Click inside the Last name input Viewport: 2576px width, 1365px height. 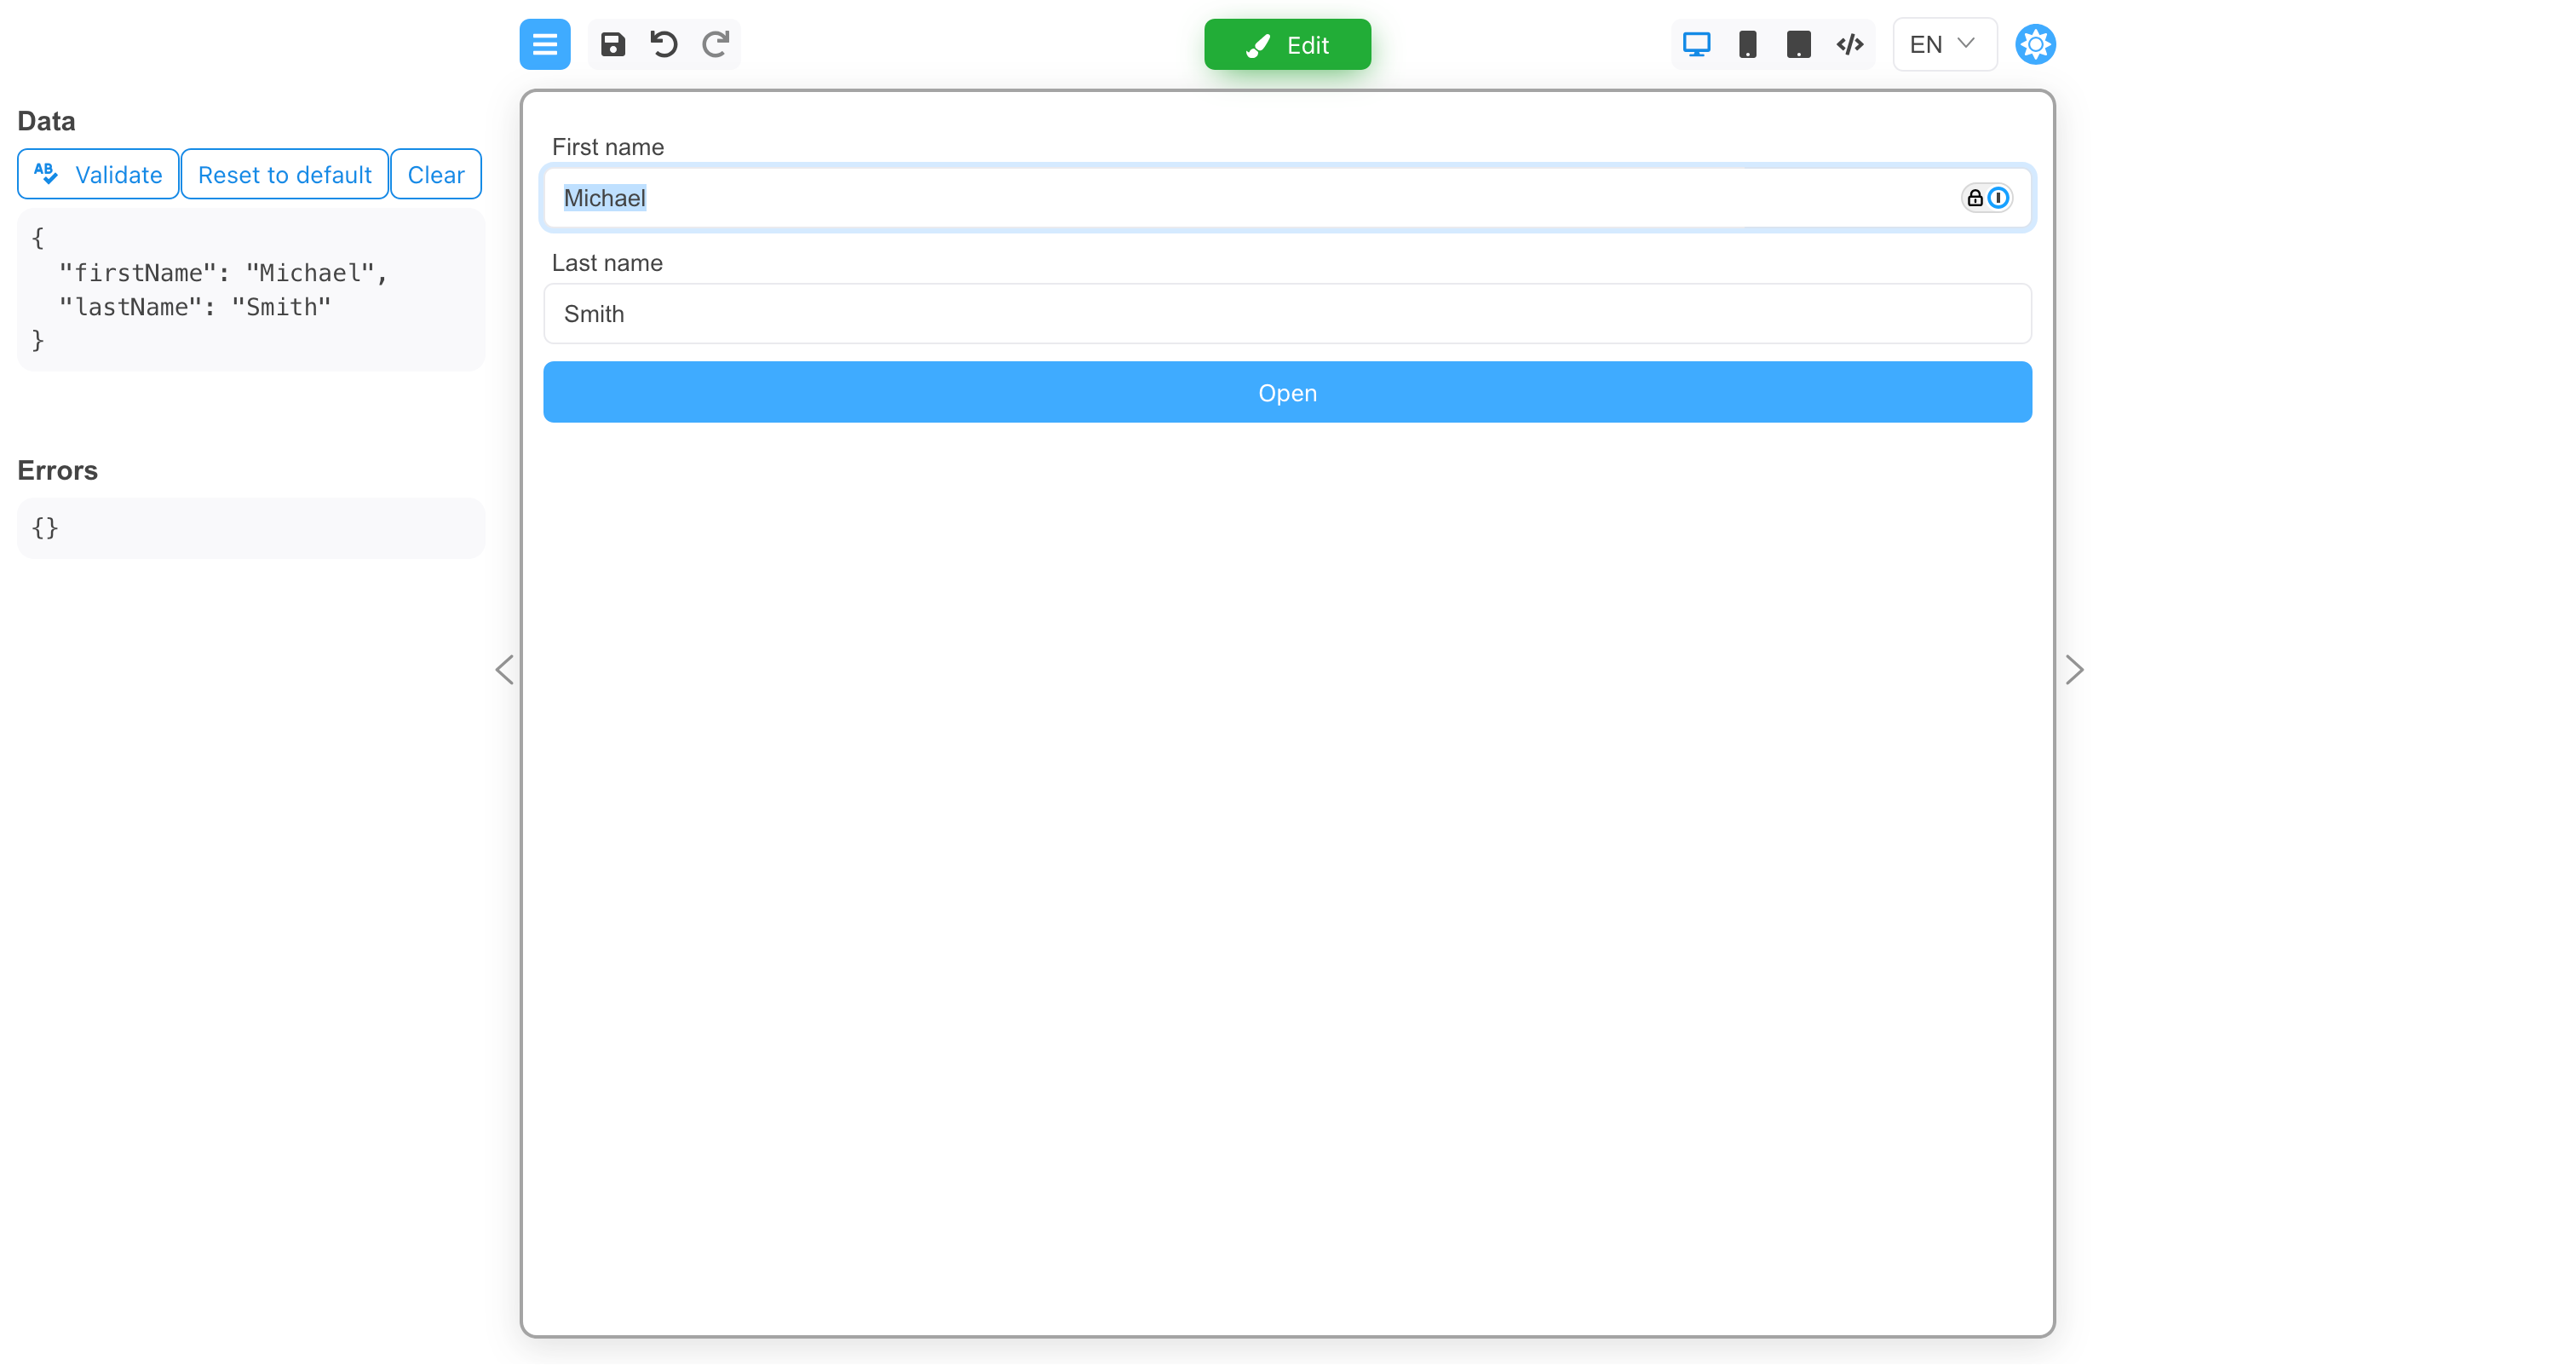point(1287,314)
